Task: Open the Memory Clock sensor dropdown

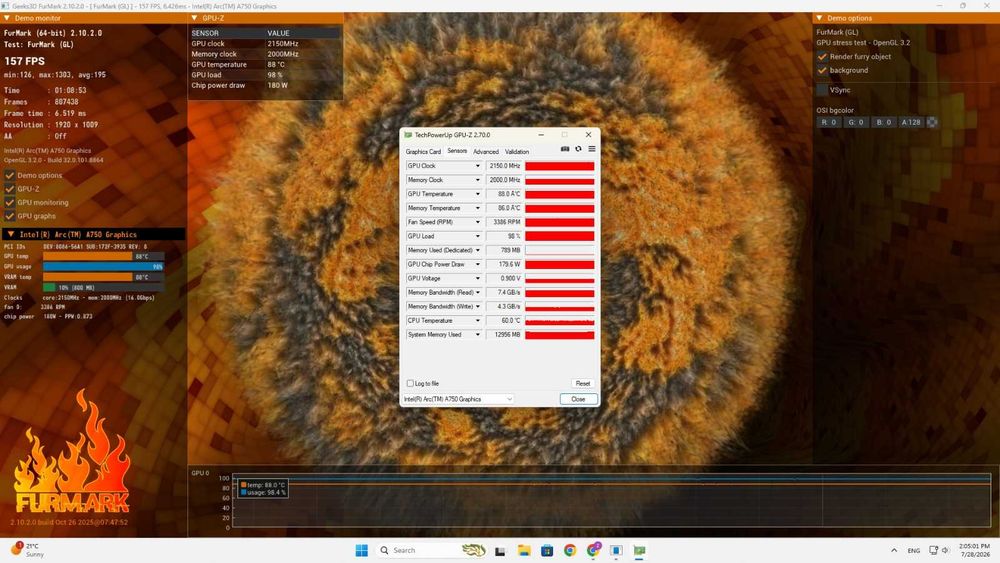Action: [x=477, y=180]
